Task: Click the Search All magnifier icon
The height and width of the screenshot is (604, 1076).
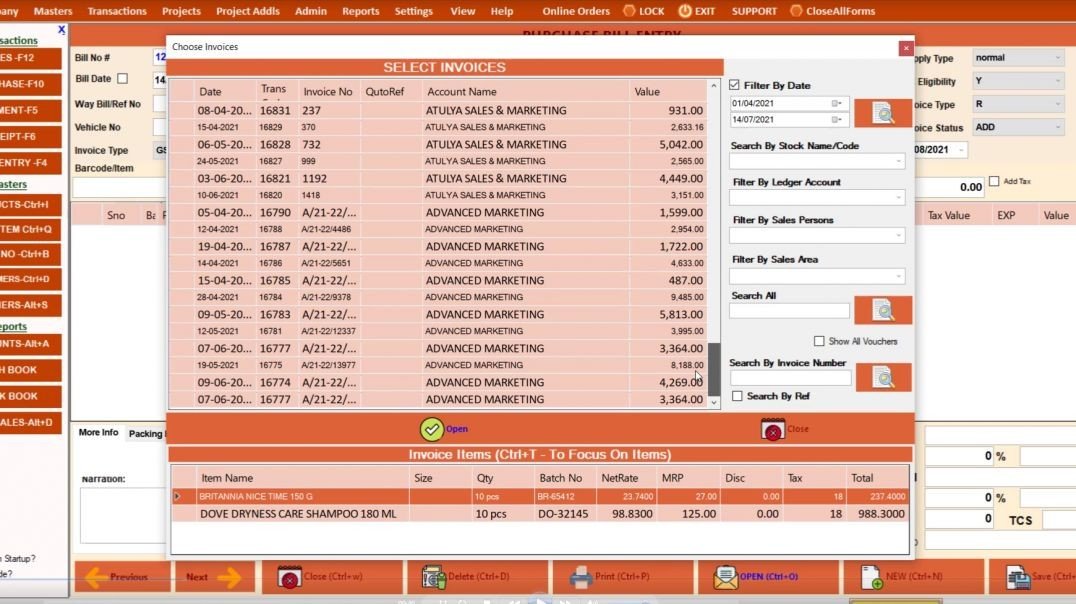Action: click(883, 309)
